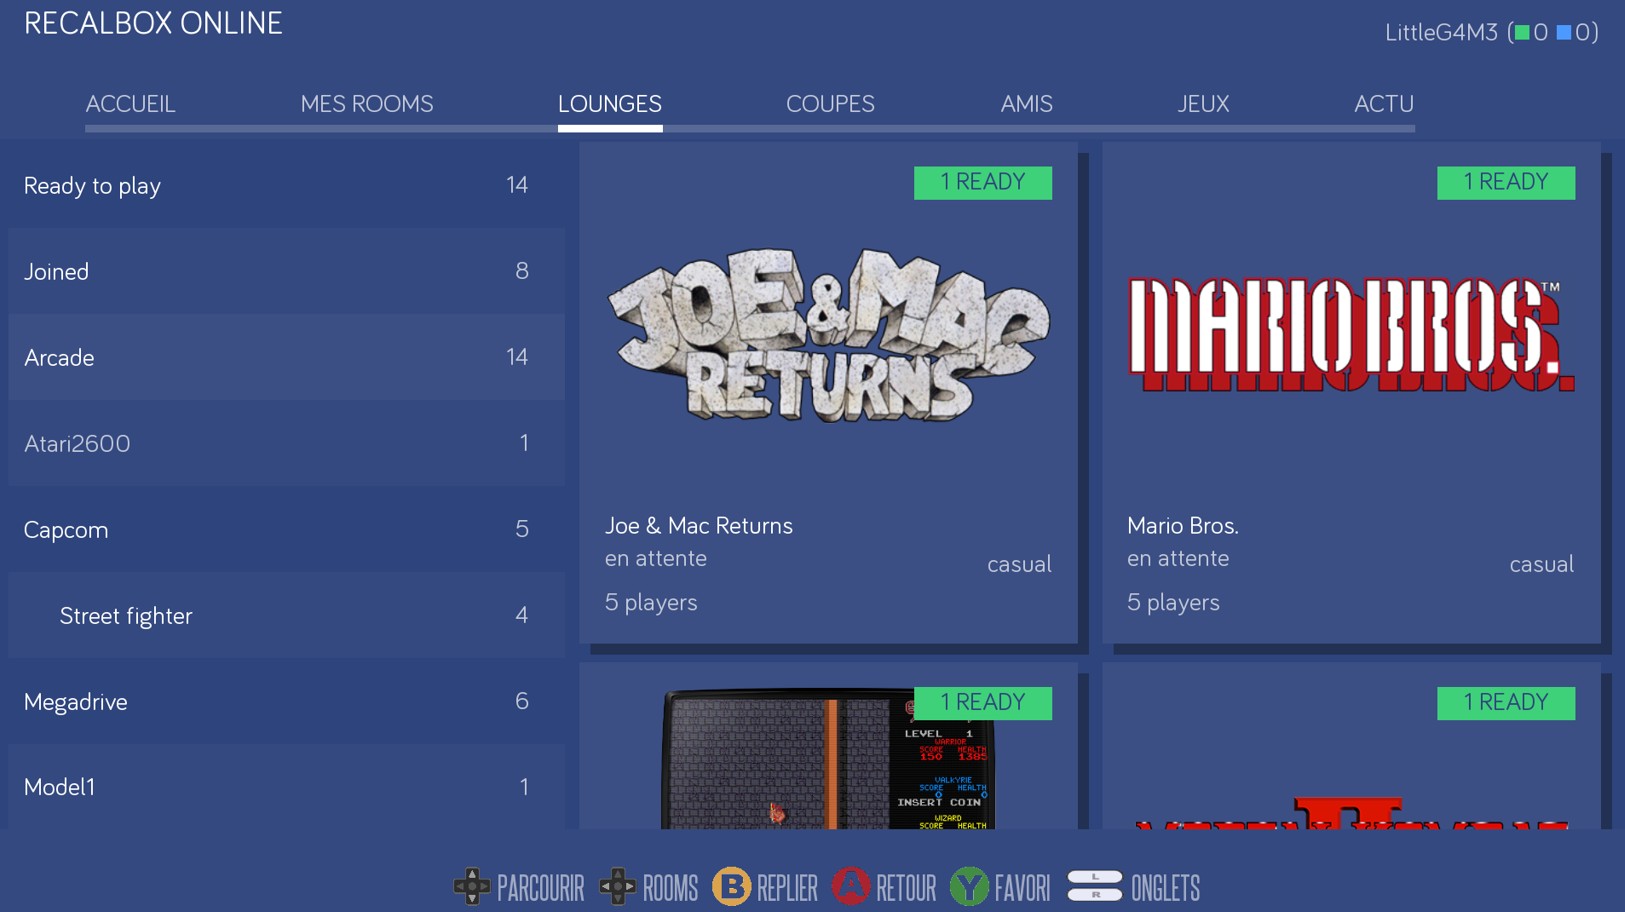
Task: Click the ONGLETS label
Action: (x=1165, y=888)
